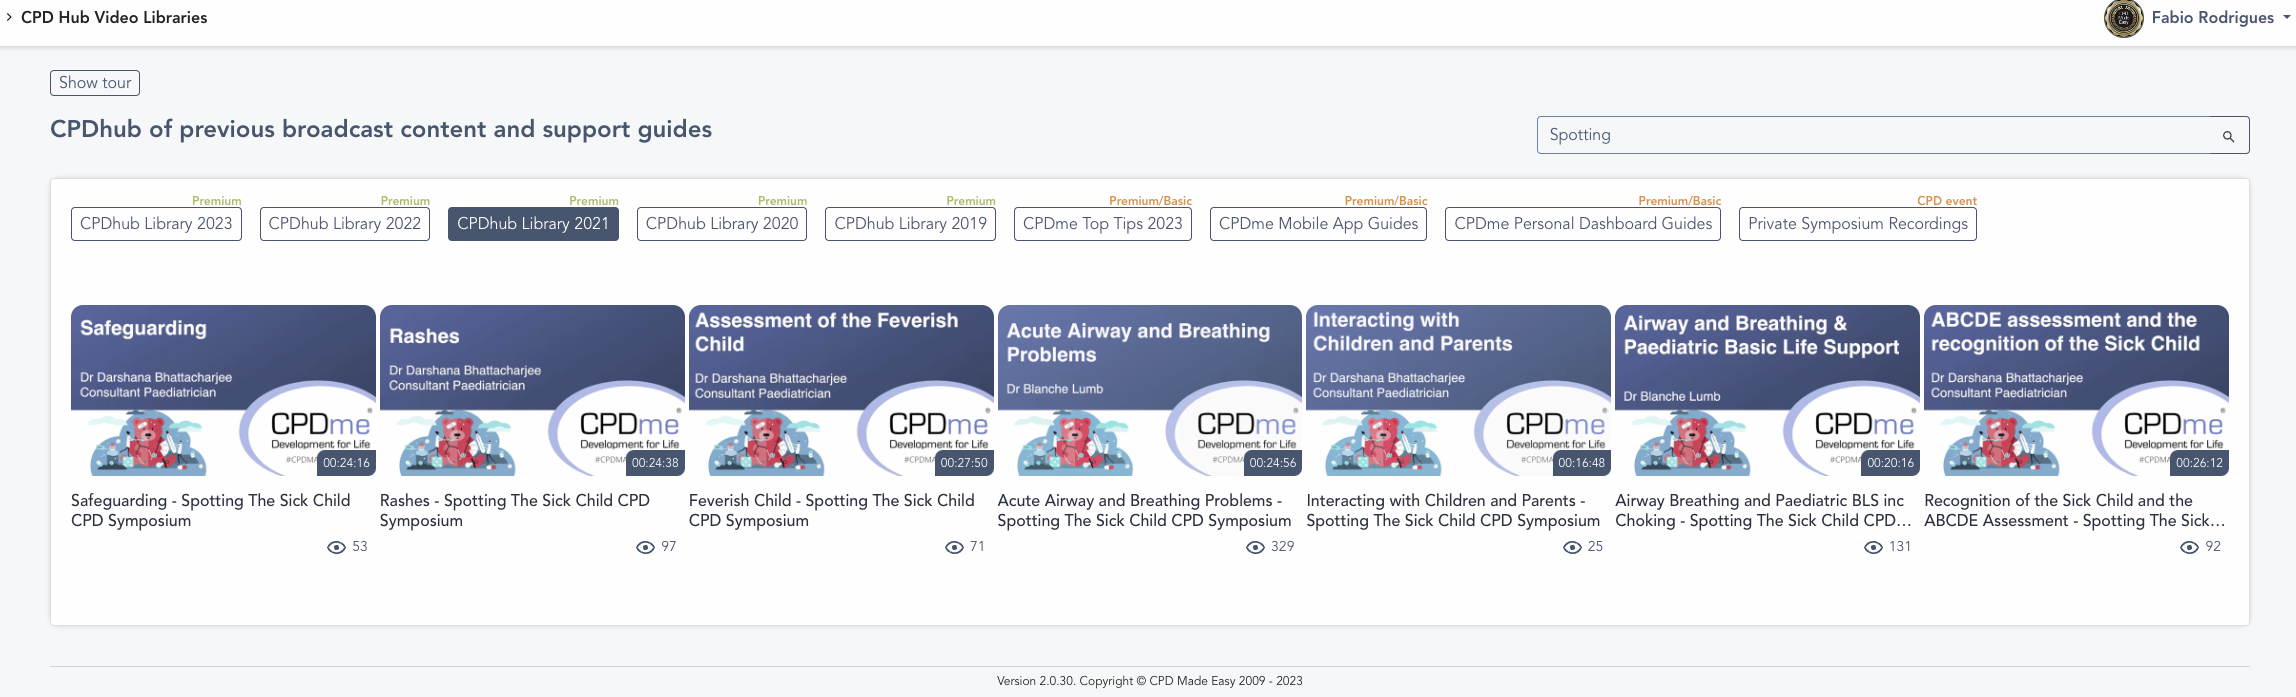Click view count eye icon for Safeguarding video
Image resolution: width=2296 pixels, height=697 pixels.
coord(337,547)
